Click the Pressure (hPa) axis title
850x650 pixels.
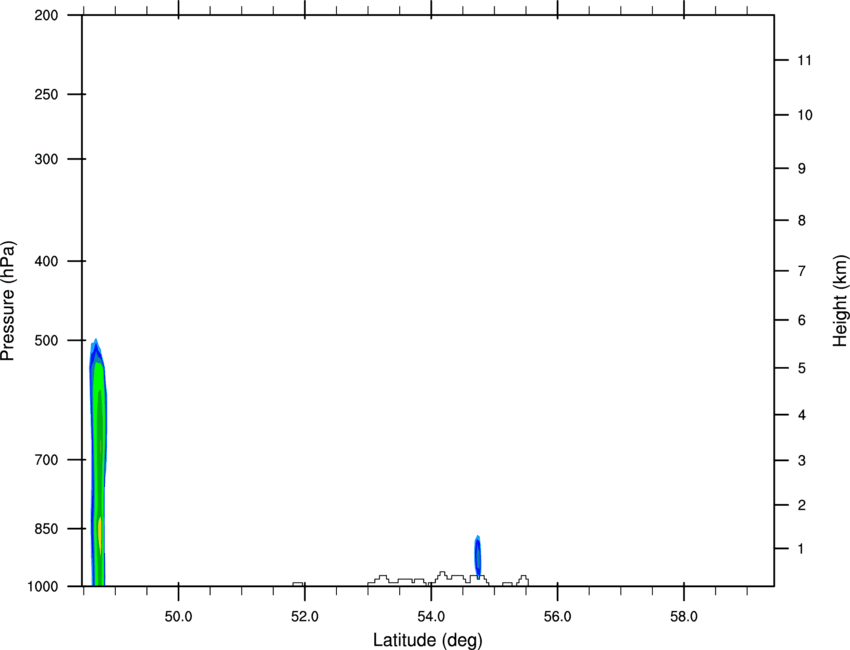coord(8,301)
